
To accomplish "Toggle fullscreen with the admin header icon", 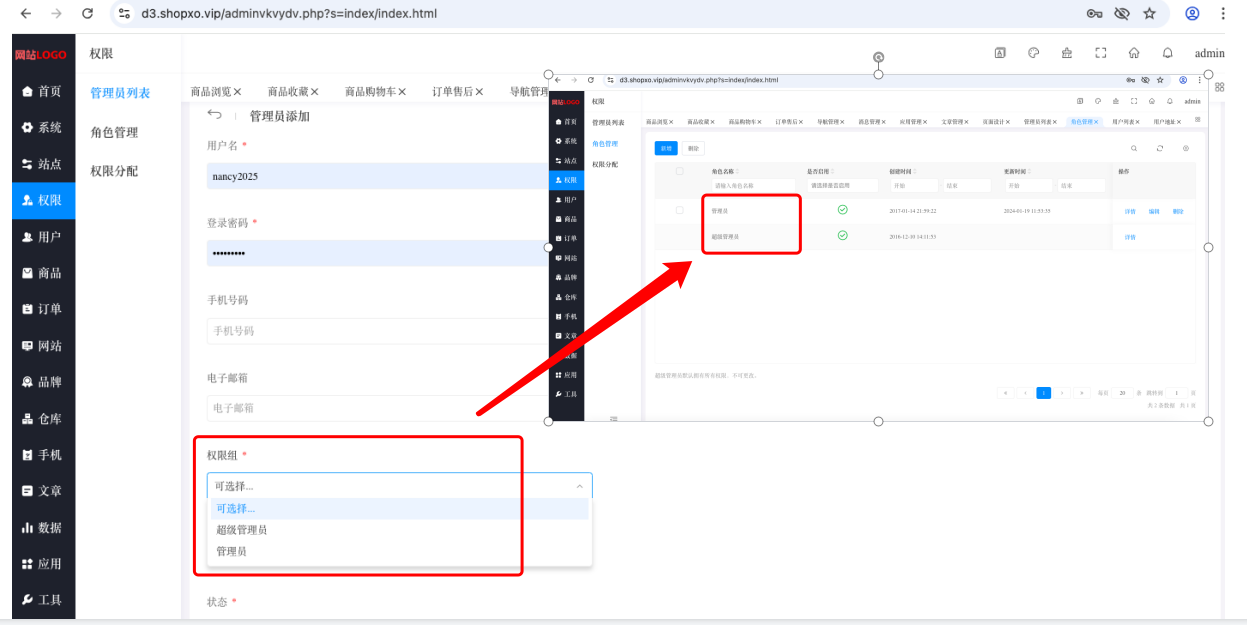I will [x=1101, y=53].
